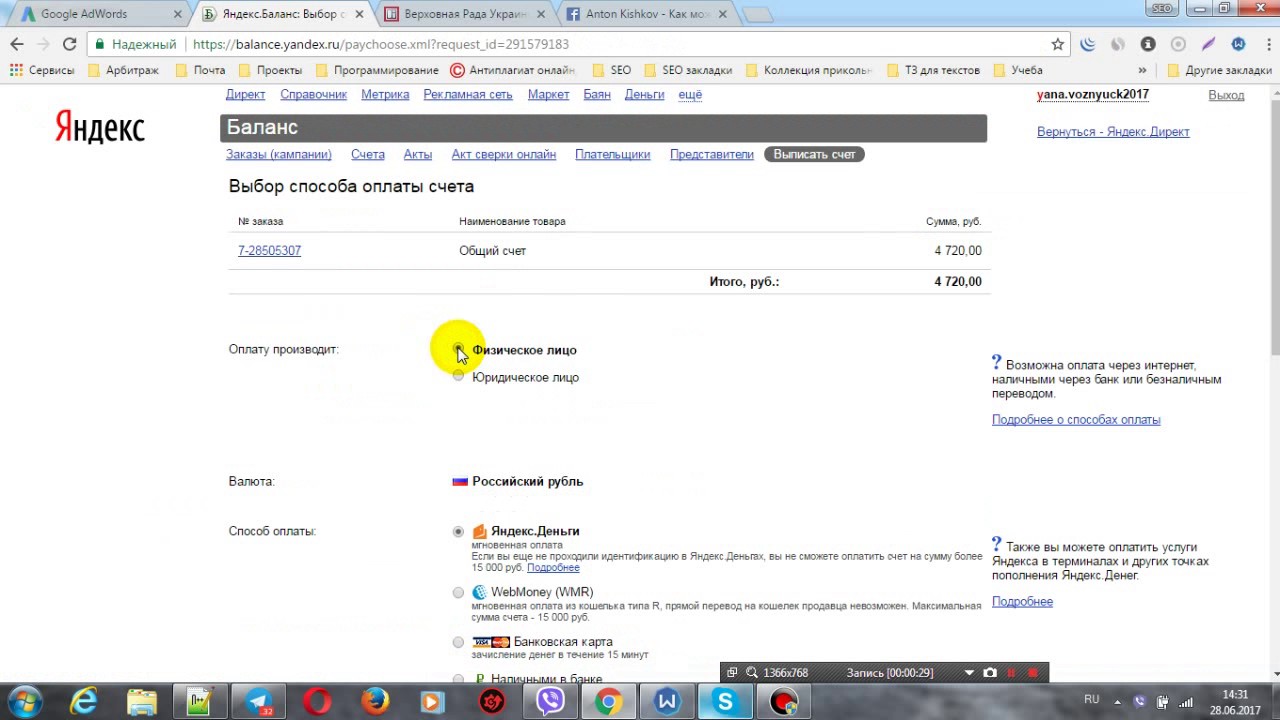1280x720 pixels.
Task: Open Акт сверки онлайн section
Action: point(503,154)
